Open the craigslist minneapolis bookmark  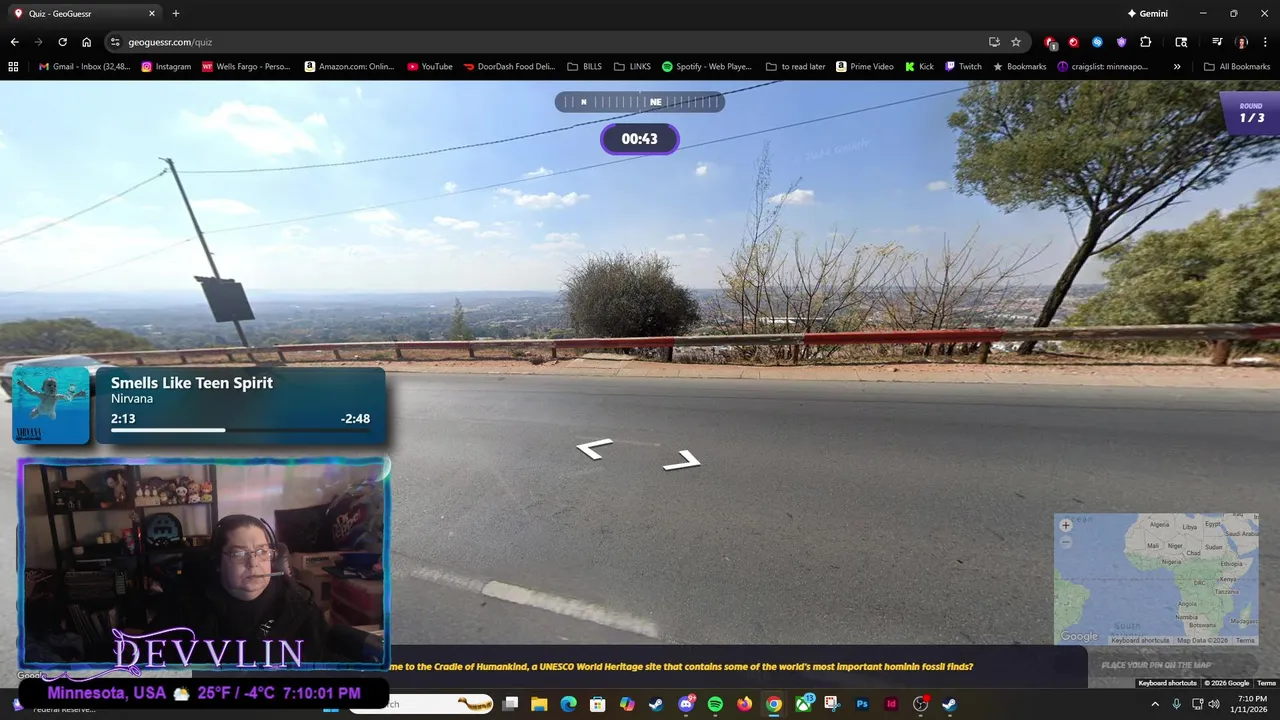pyautogui.click(x=1103, y=67)
